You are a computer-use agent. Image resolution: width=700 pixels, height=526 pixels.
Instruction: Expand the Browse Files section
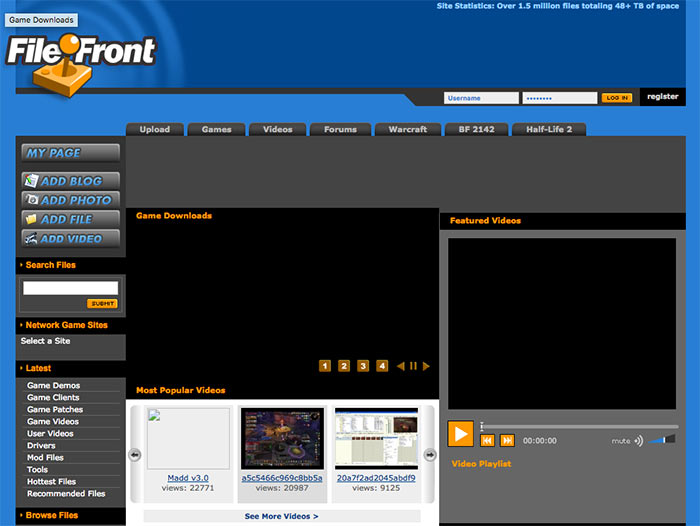(x=52, y=515)
